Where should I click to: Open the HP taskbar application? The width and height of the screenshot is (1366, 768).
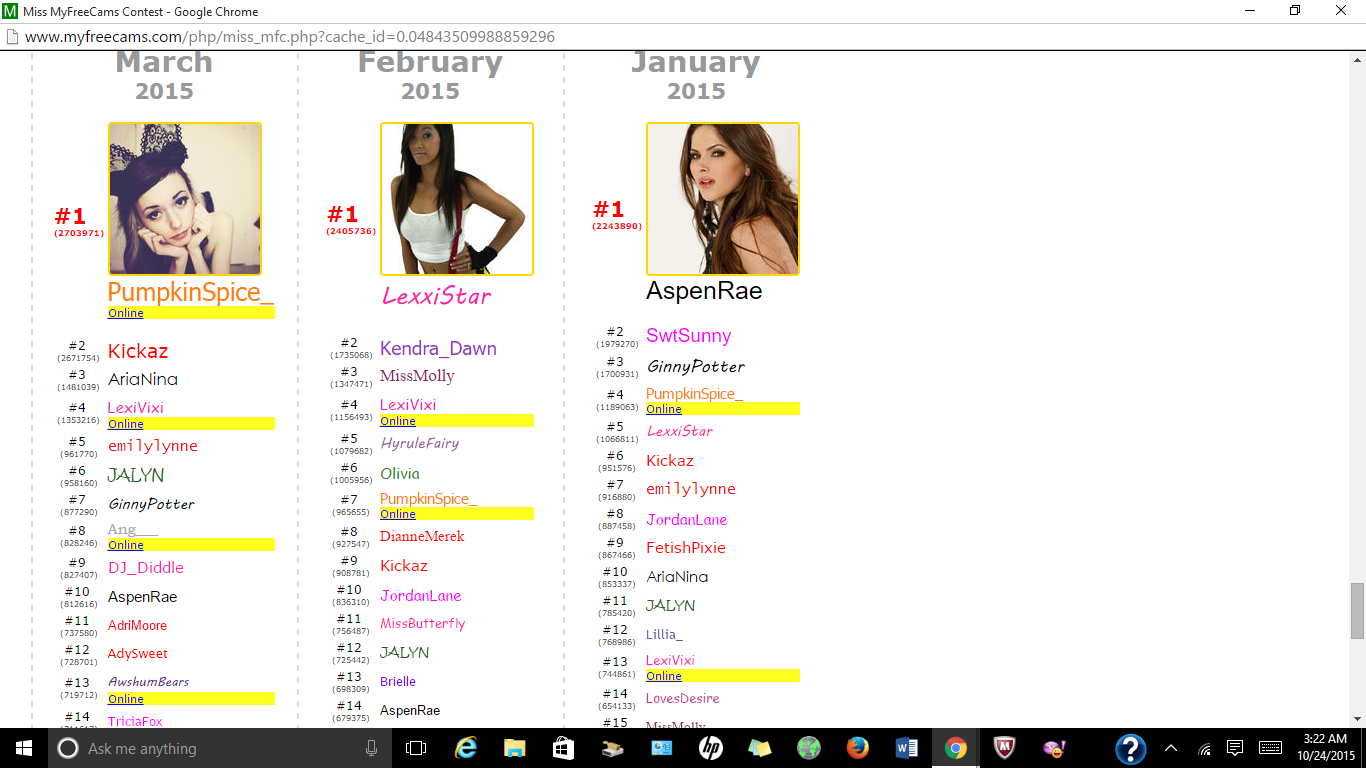point(711,748)
